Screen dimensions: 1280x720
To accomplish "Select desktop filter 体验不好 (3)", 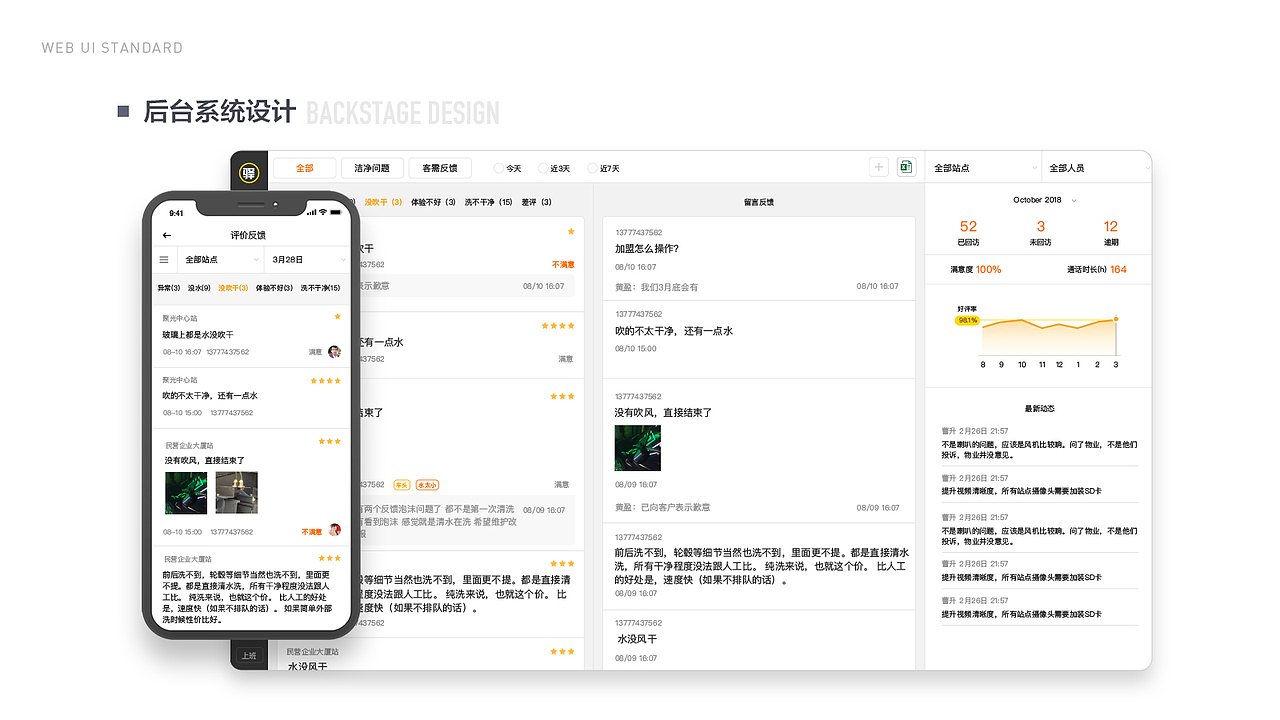I will [433, 202].
